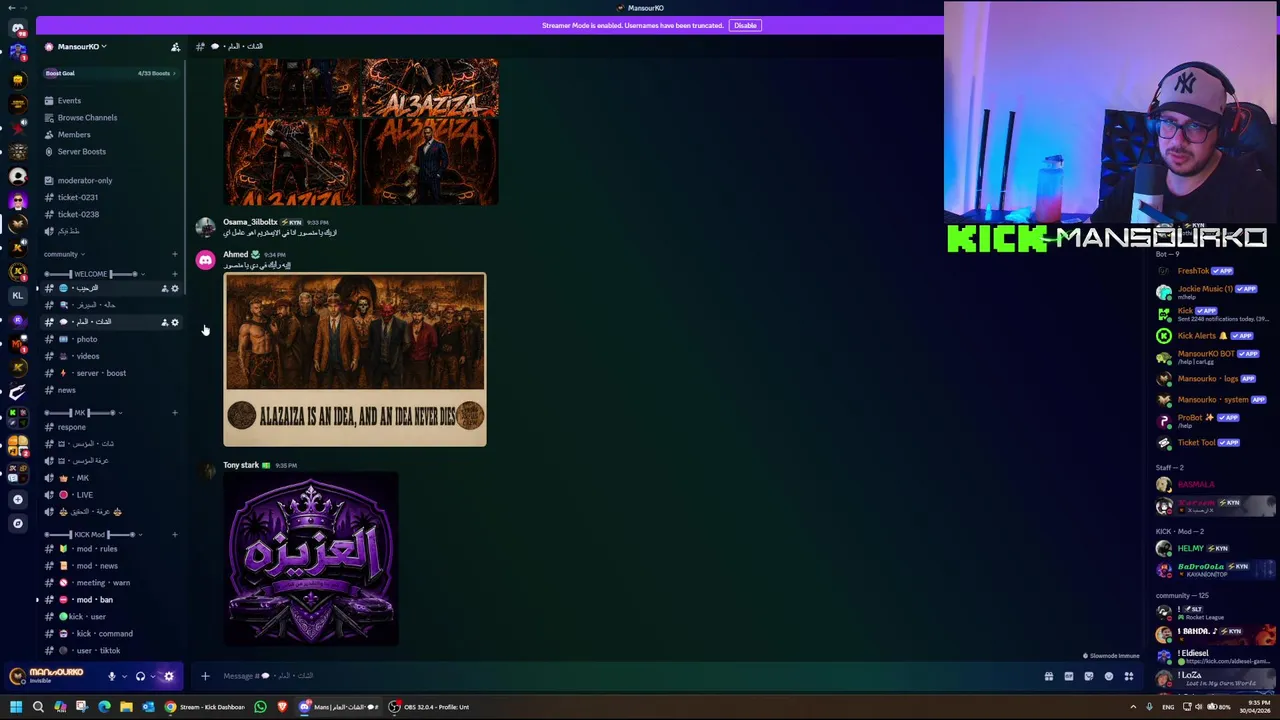Open Windows Start menu

pyautogui.click(x=16, y=707)
